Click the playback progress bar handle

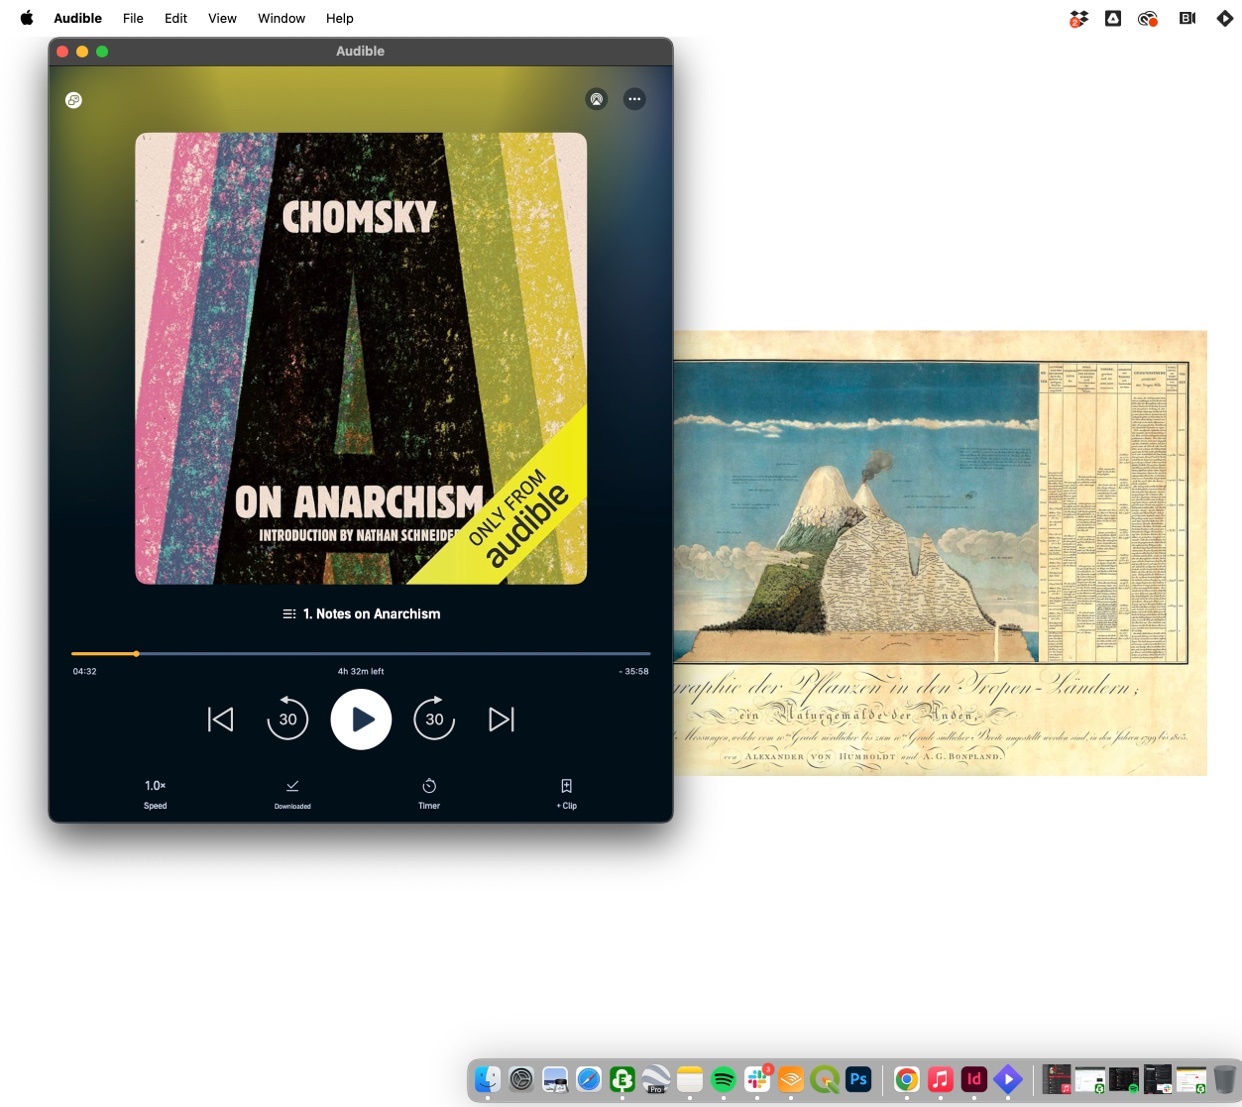tap(136, 654)
